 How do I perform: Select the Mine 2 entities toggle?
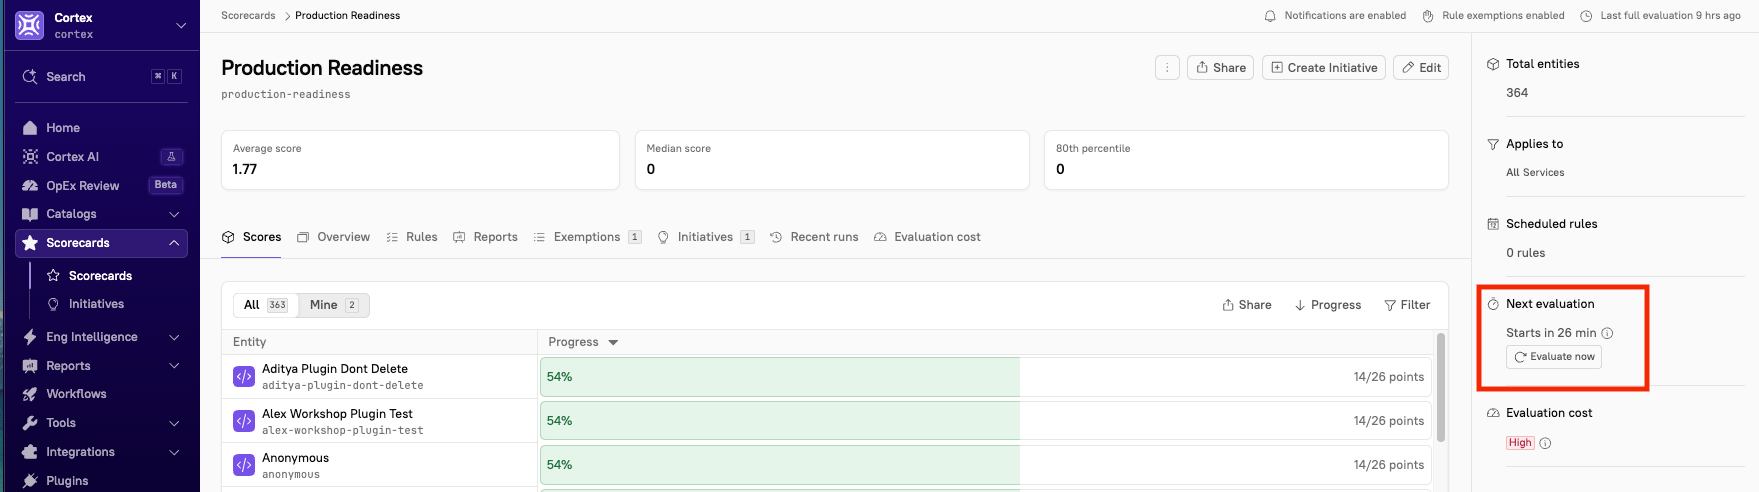pos(334,305)
